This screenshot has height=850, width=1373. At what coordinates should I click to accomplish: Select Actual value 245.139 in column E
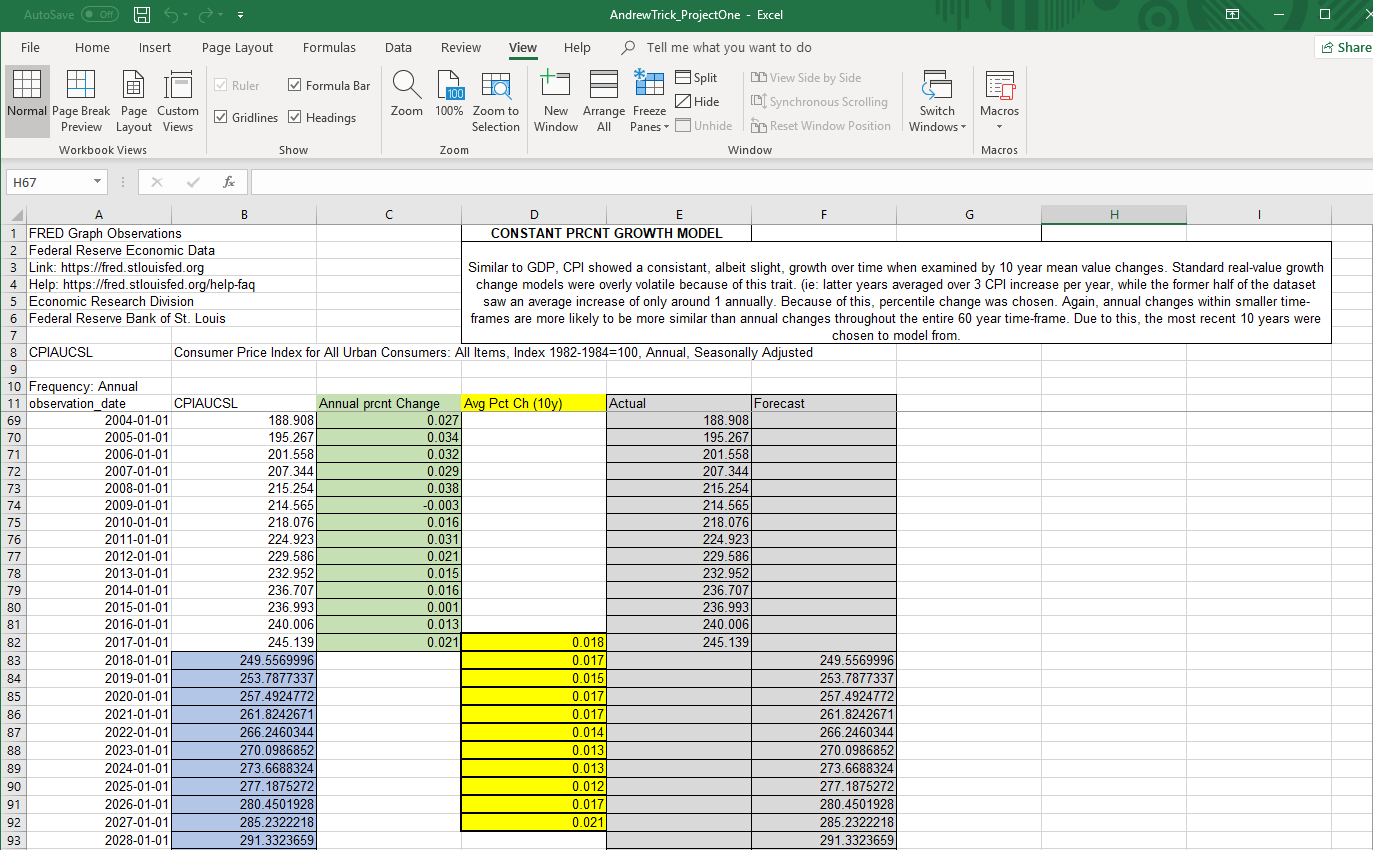pos(679,642)
